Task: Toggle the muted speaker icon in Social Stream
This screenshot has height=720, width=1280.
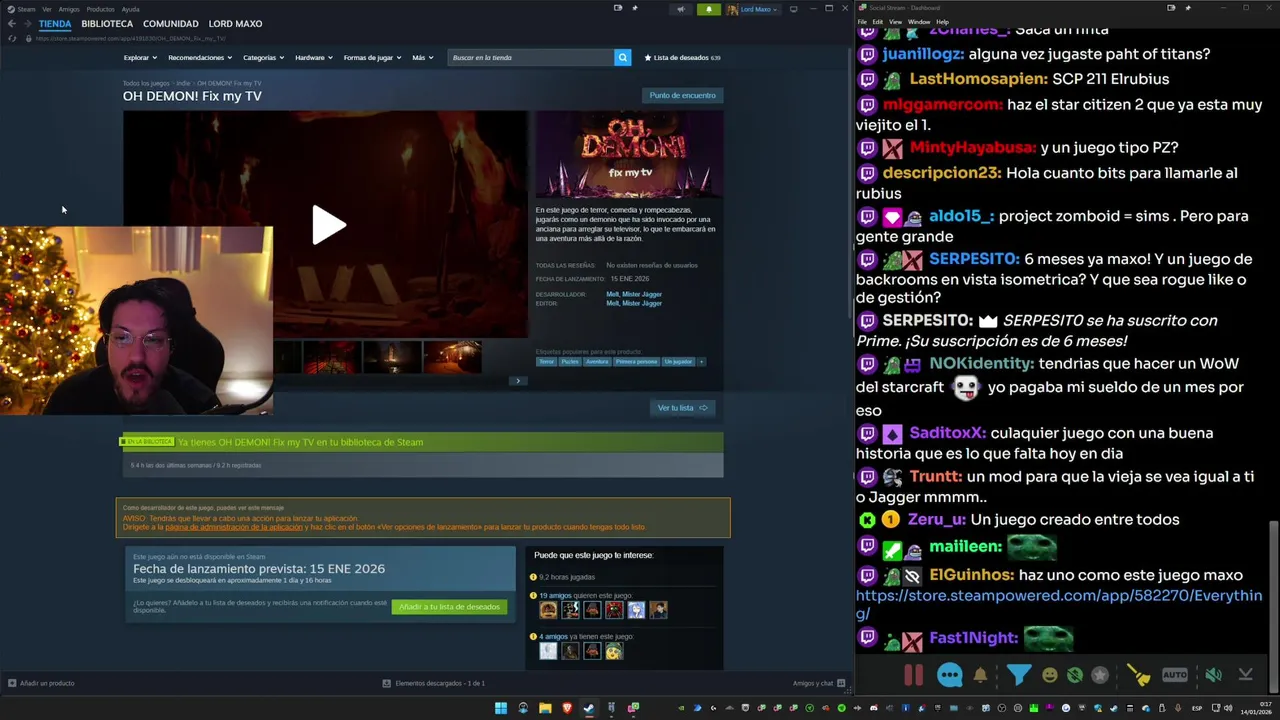Action: tap(1213, 675)
